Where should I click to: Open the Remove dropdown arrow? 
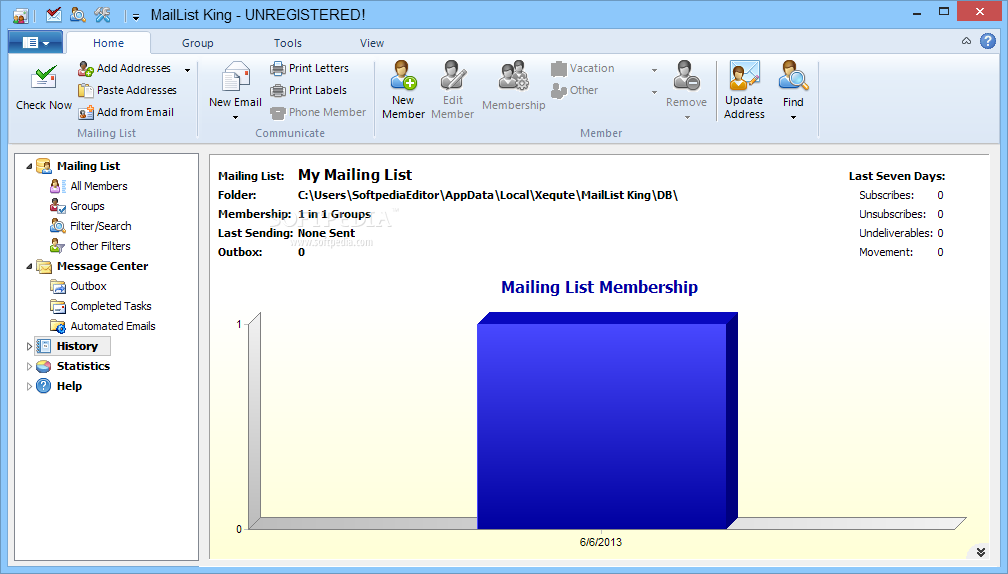click(x=687, y=117)
